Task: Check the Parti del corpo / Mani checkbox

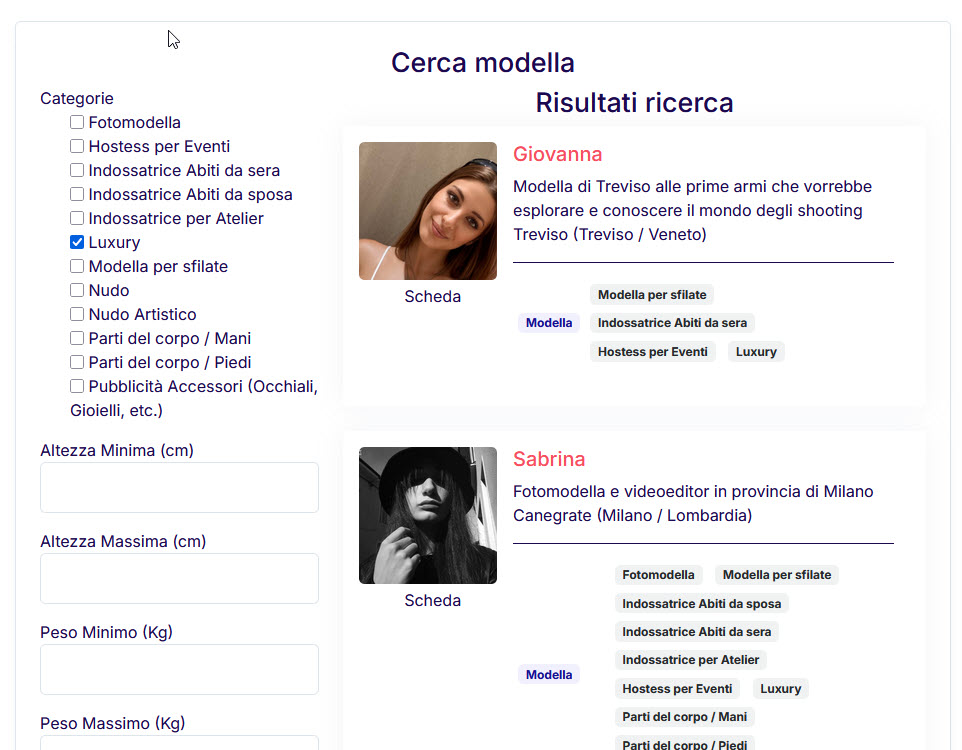Action: pos(77,338)
